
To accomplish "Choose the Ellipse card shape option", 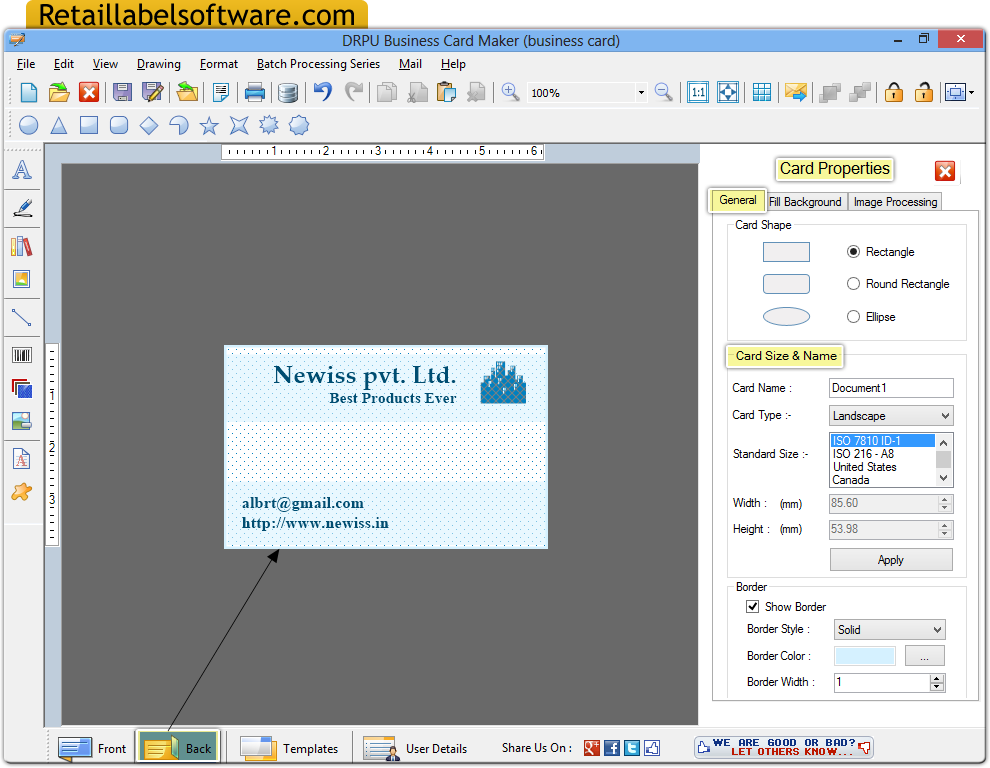I will coord(853,316).
